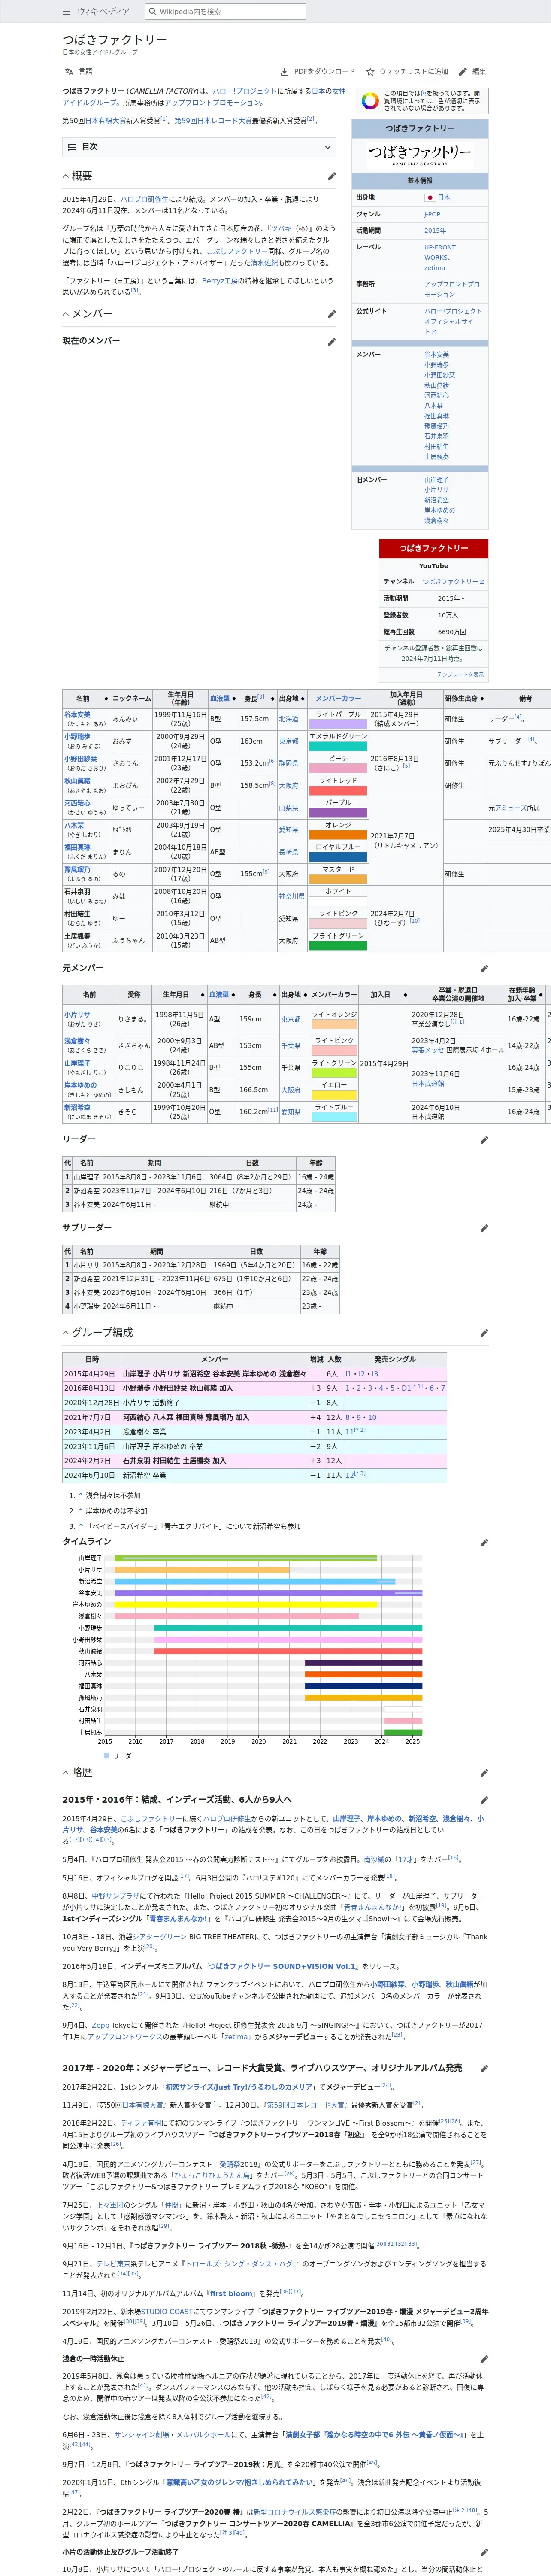This screenshot has height=2576, width=551.
Task: Click timeline bar for 河西結心
Action: [x=363, y=1663]
